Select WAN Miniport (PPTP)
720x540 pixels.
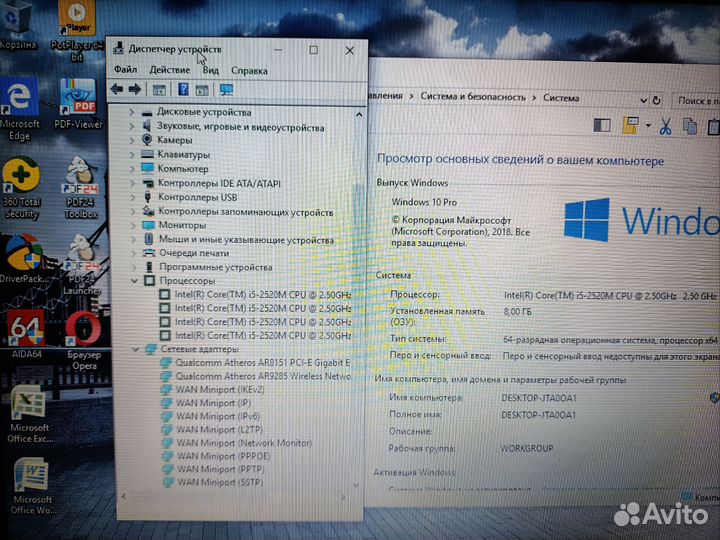pos(221,469)
